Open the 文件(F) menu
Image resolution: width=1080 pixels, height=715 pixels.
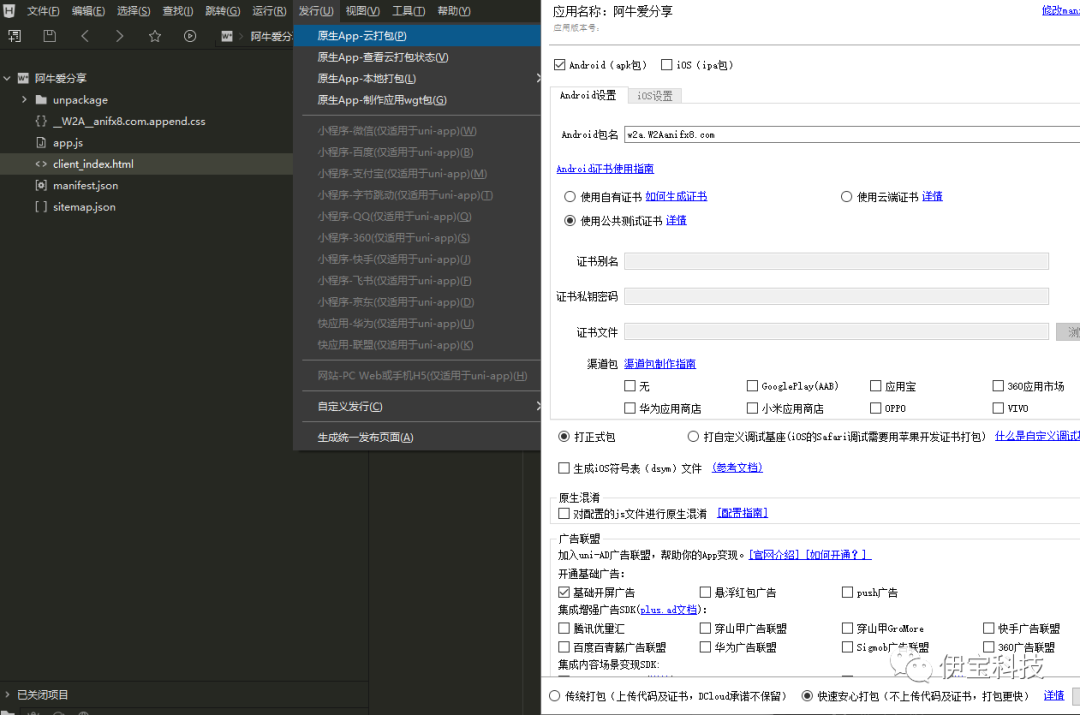pyautogui.click(x=43, y=11)
